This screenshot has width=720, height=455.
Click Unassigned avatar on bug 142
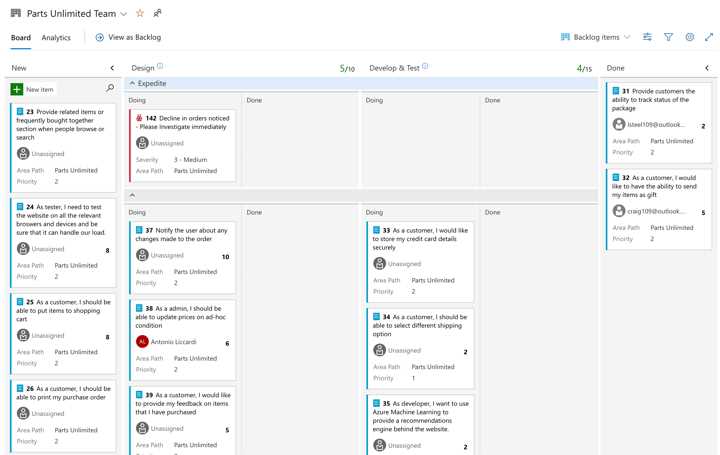[x=142, y=143]
